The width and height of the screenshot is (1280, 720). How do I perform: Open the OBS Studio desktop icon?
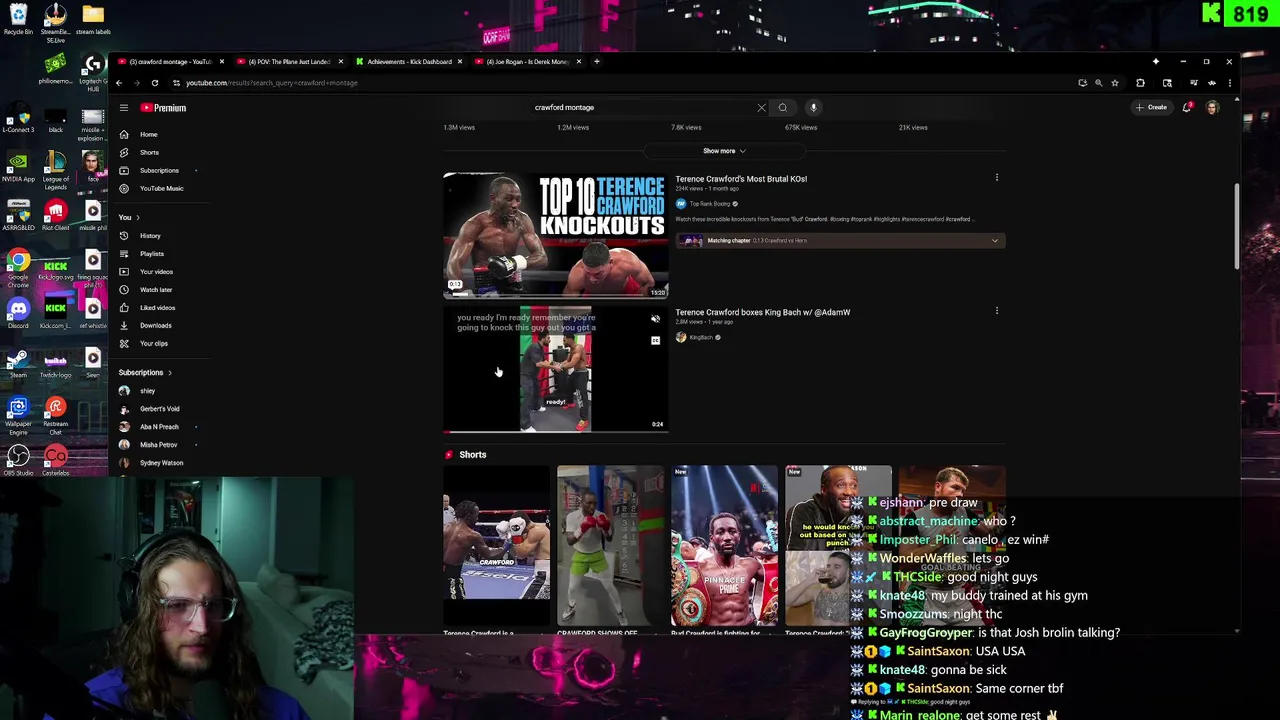[18, 460]
